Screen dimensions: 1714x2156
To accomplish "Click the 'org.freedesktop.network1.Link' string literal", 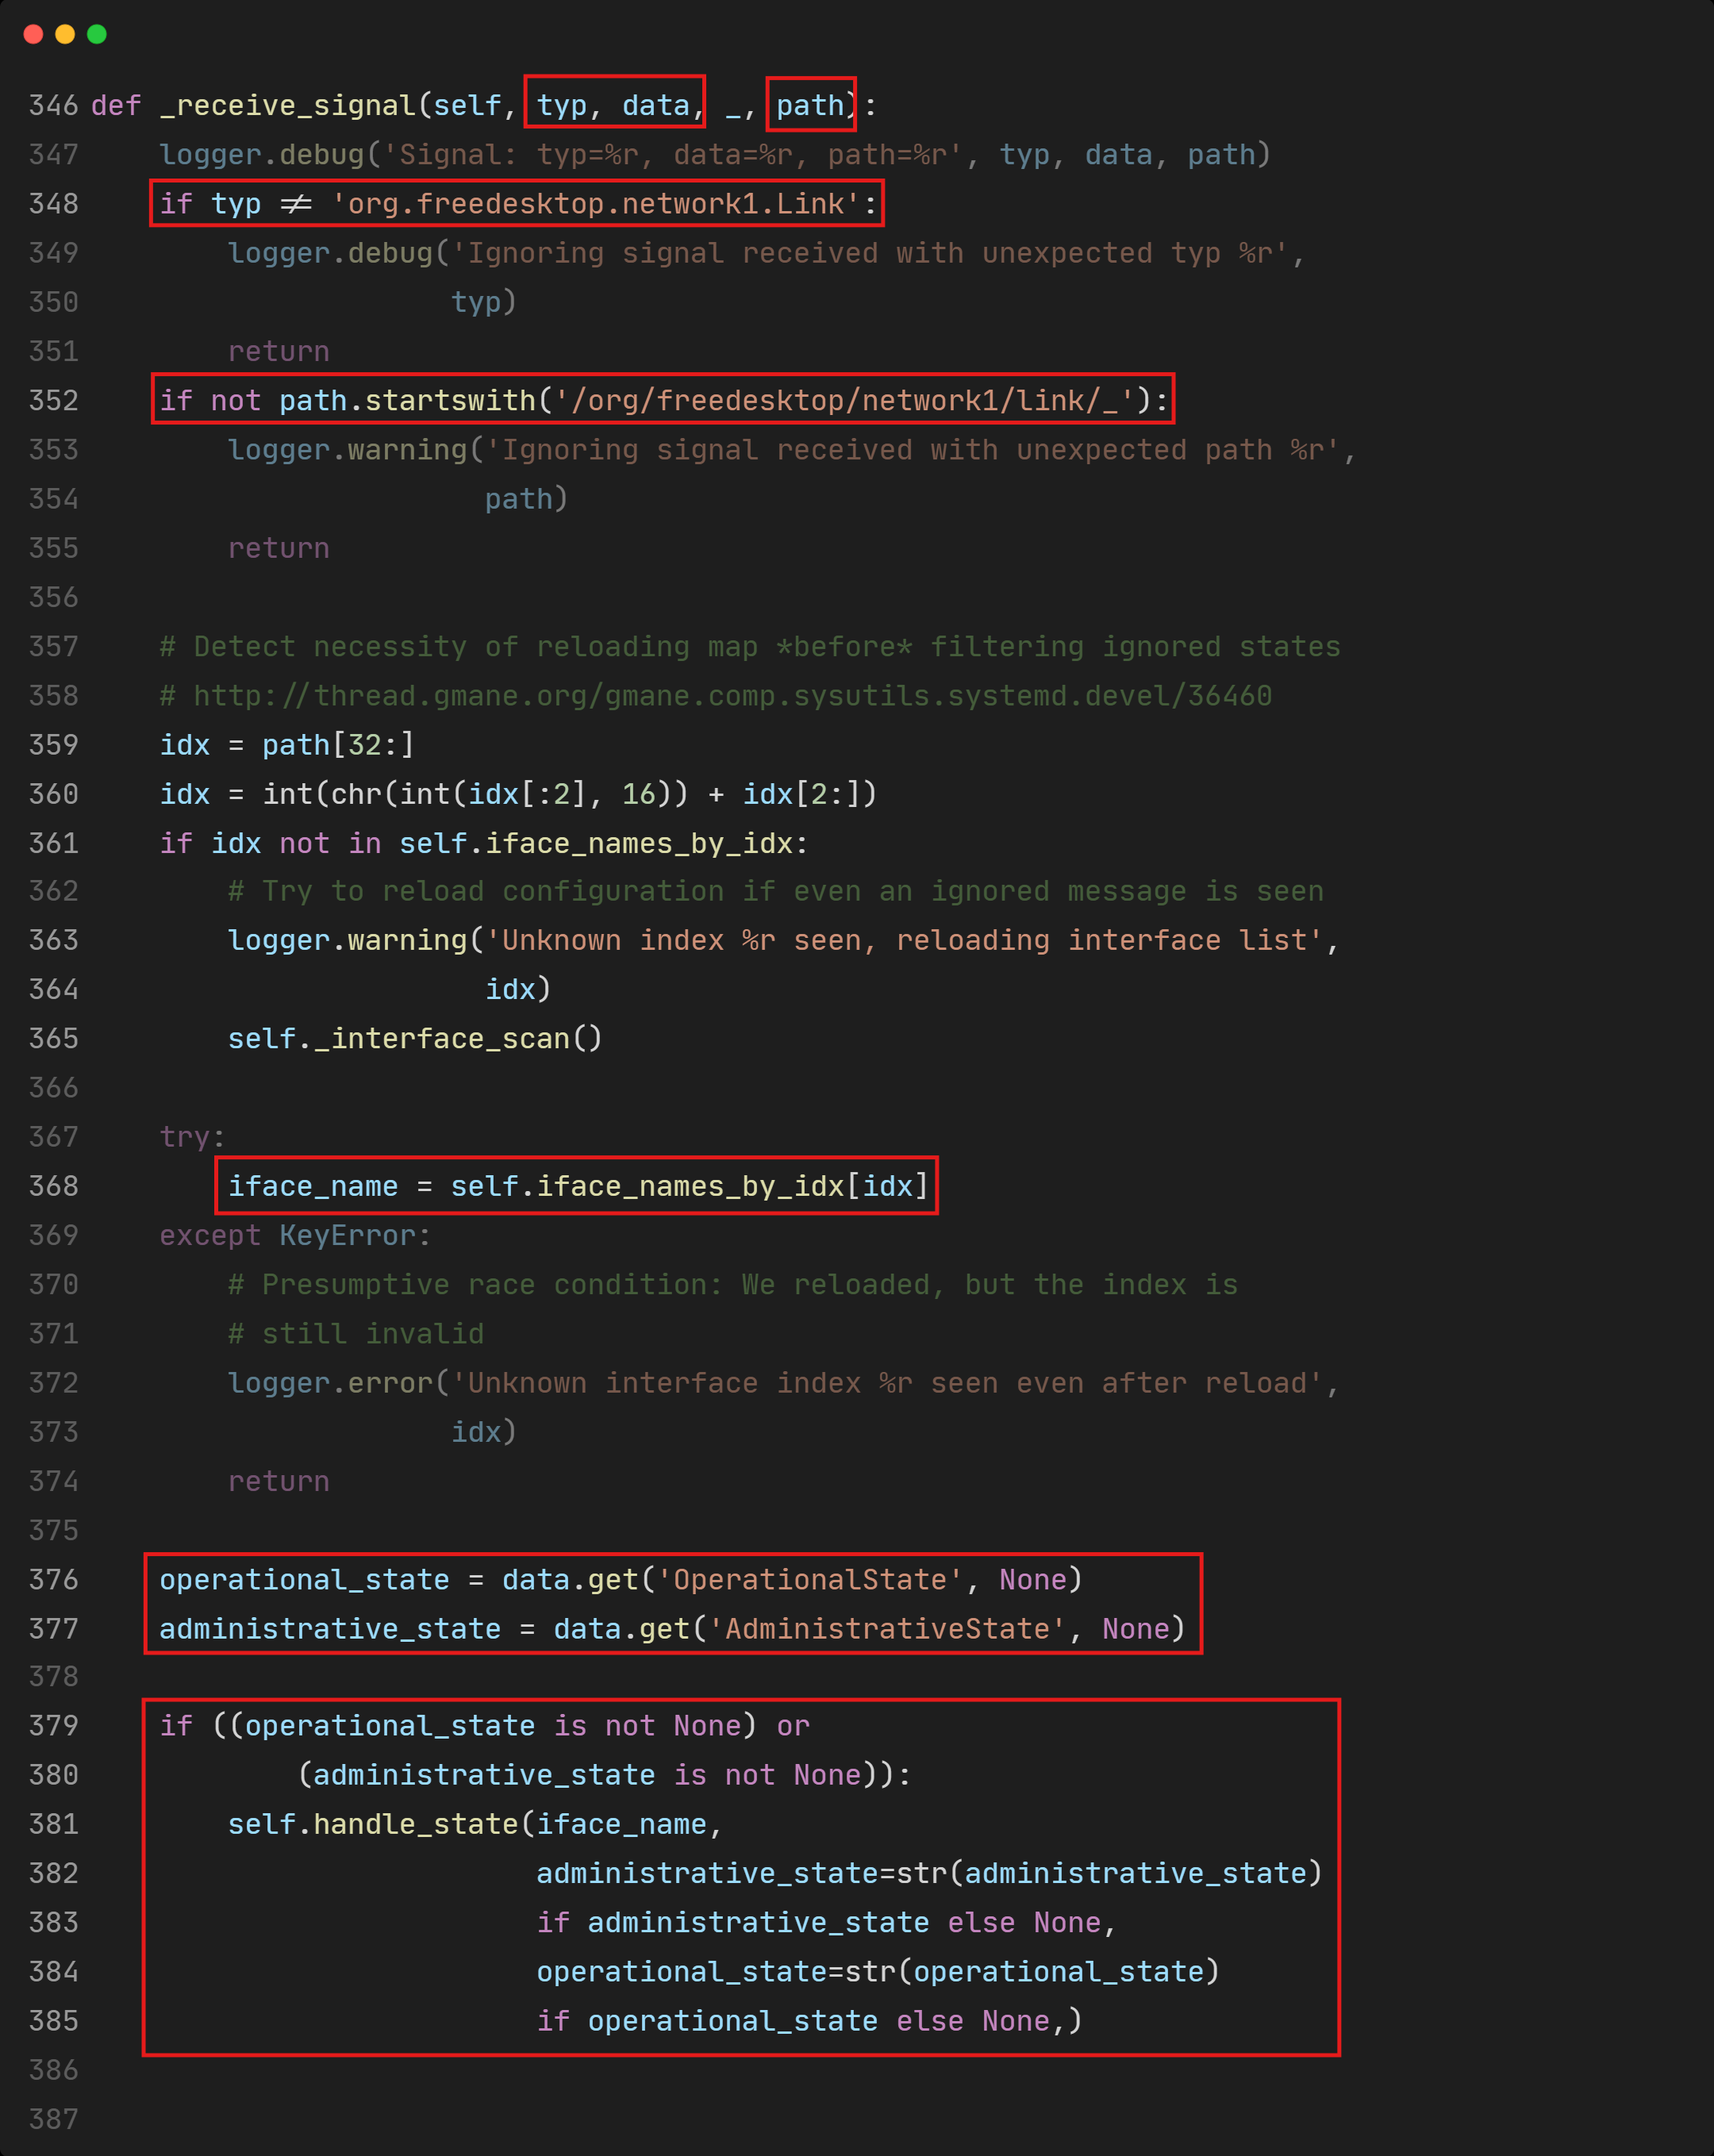I will [x=595, y=204].
